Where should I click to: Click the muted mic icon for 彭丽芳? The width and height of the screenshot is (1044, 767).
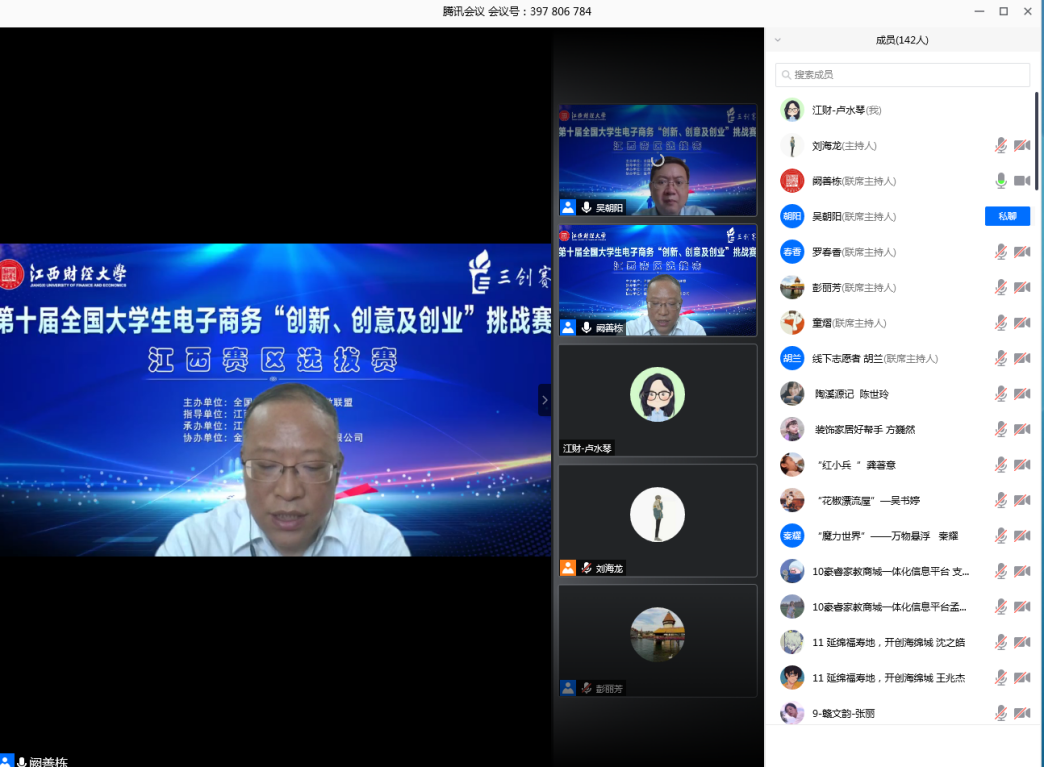click(x=1001, y=287)
